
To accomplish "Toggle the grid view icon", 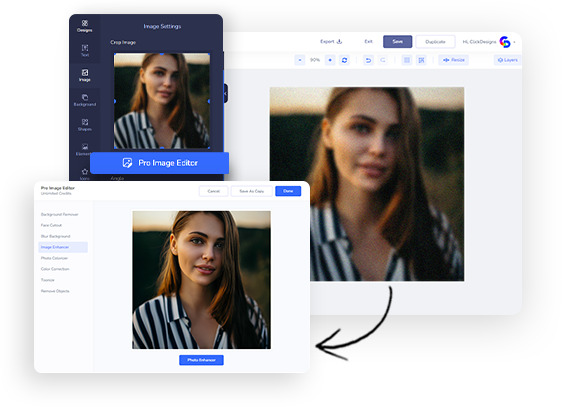I will 407,60.
